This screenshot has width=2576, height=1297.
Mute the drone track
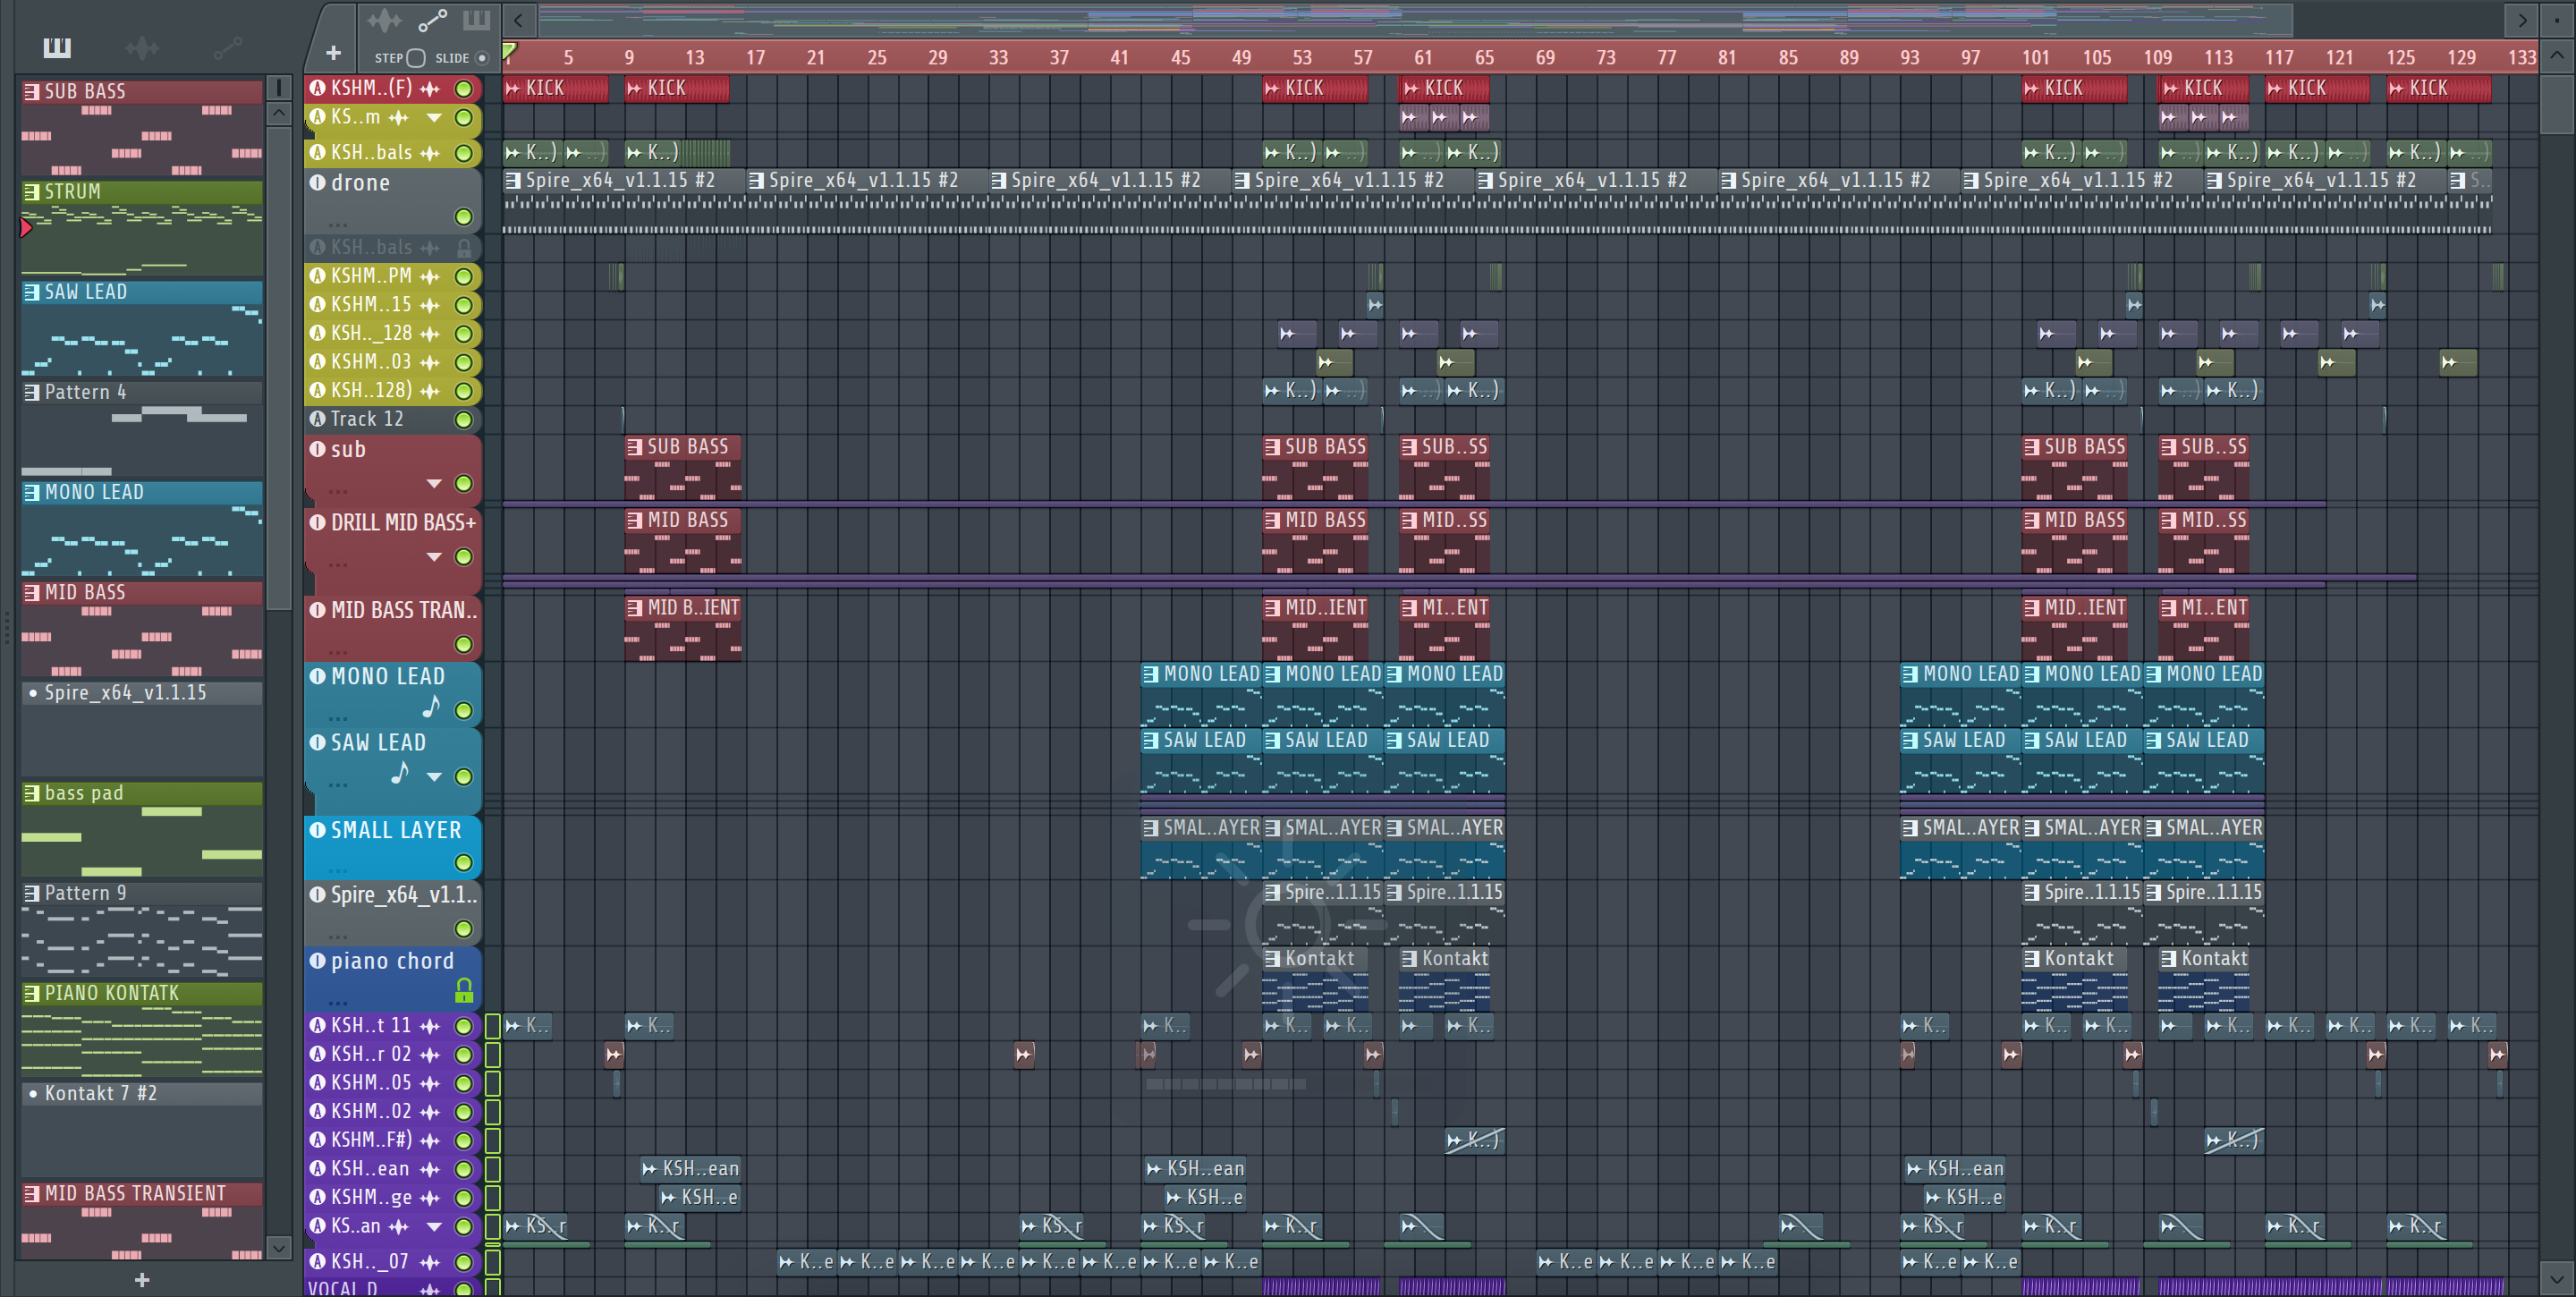click(463, 217)
